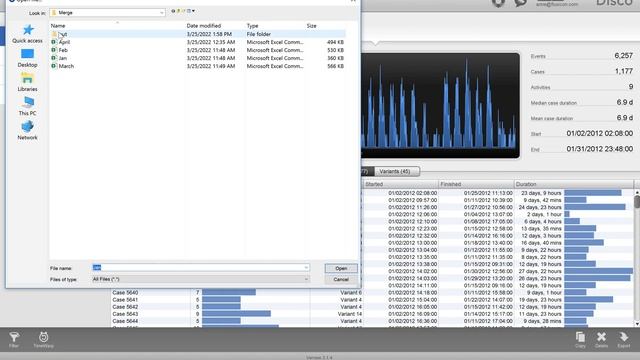Click the go-back icon next to Look in
This screenshot has height=360, width=640.
(173, 11)
